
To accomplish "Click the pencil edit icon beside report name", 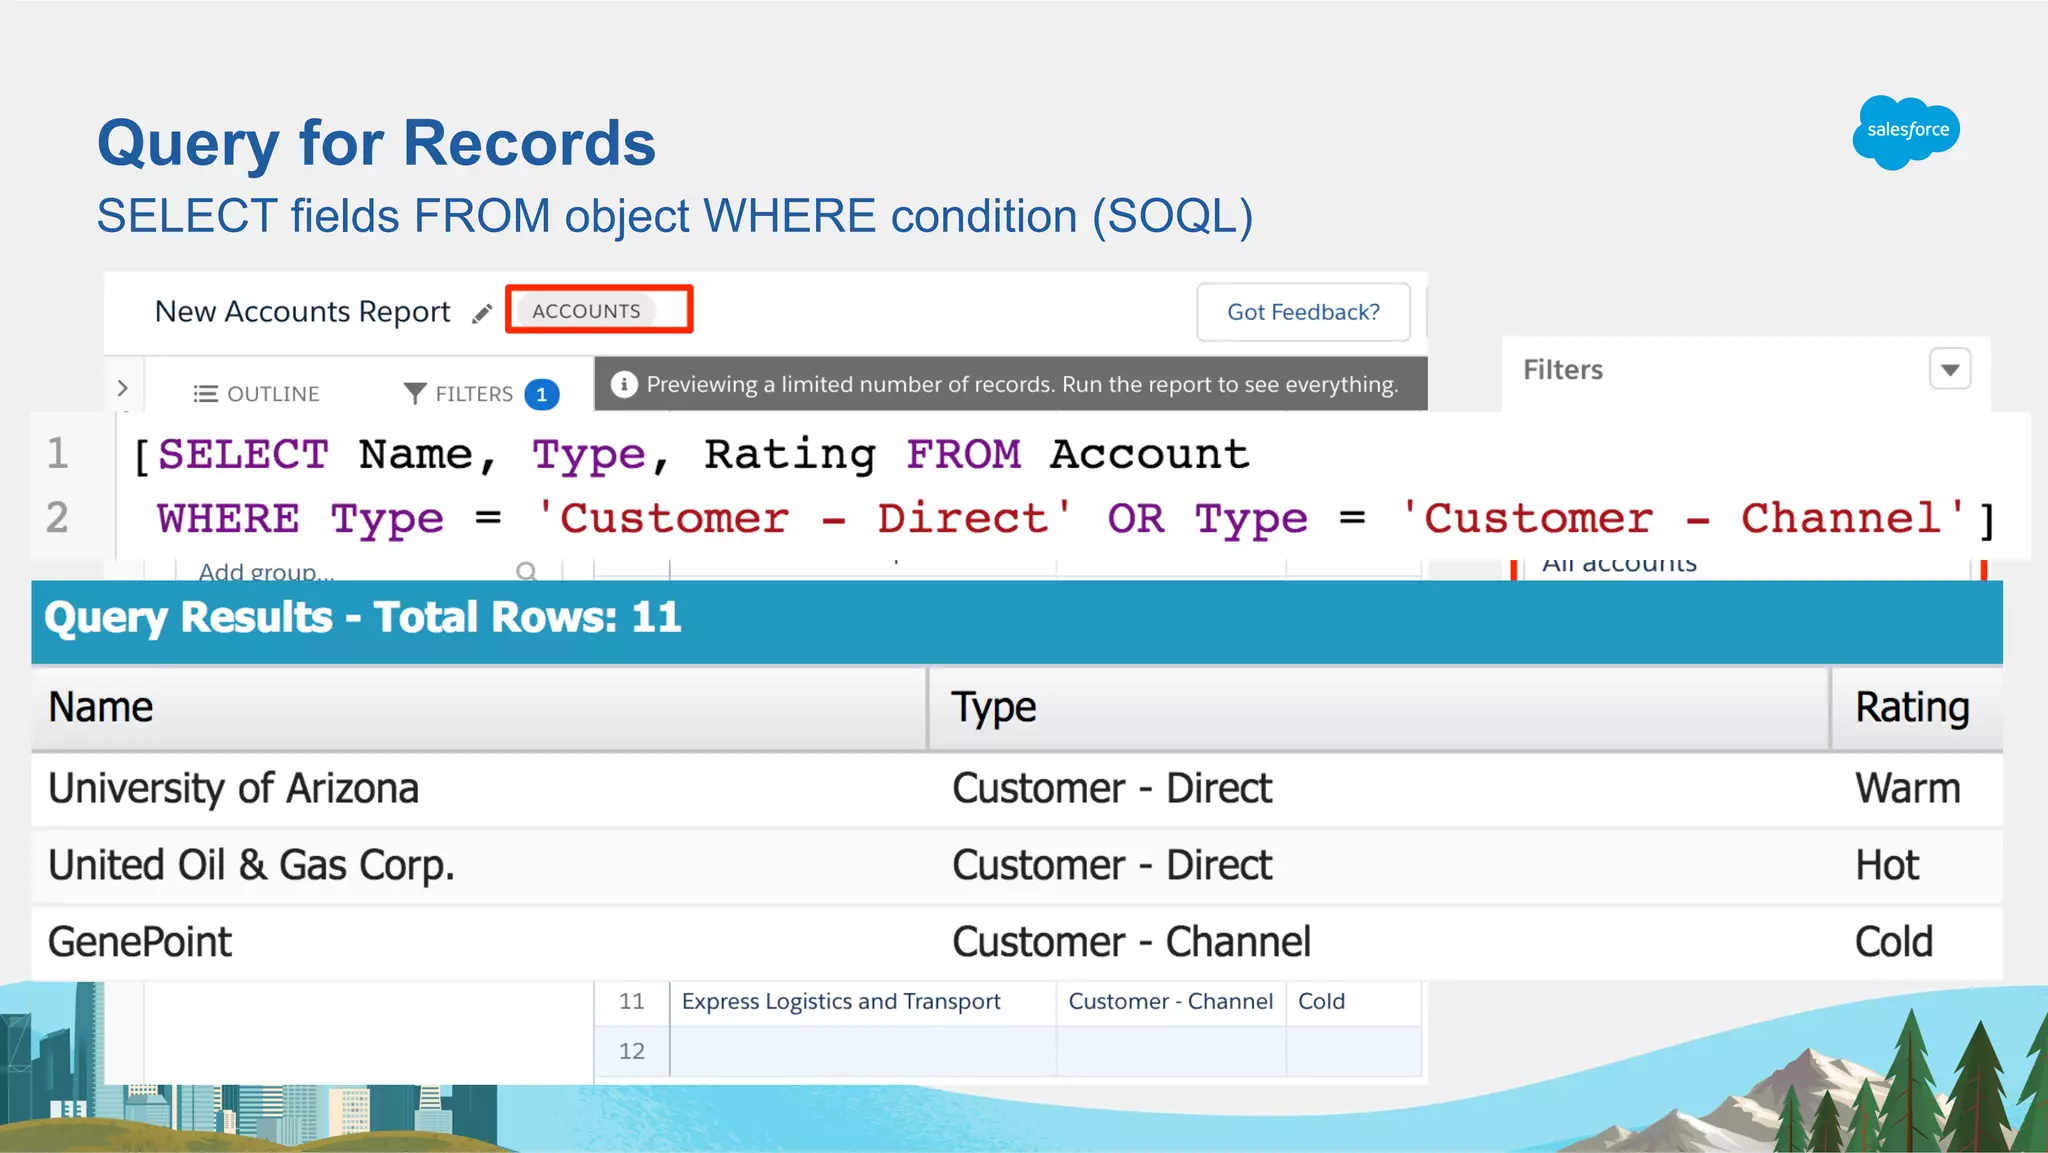I will [482, 313].
